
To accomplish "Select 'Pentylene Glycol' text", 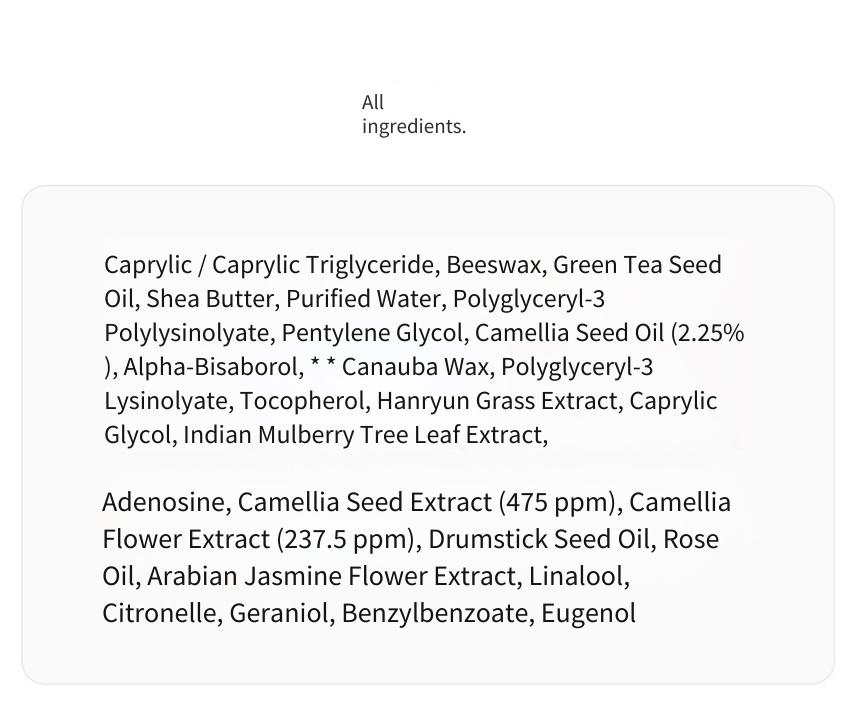I will [372, 333].
